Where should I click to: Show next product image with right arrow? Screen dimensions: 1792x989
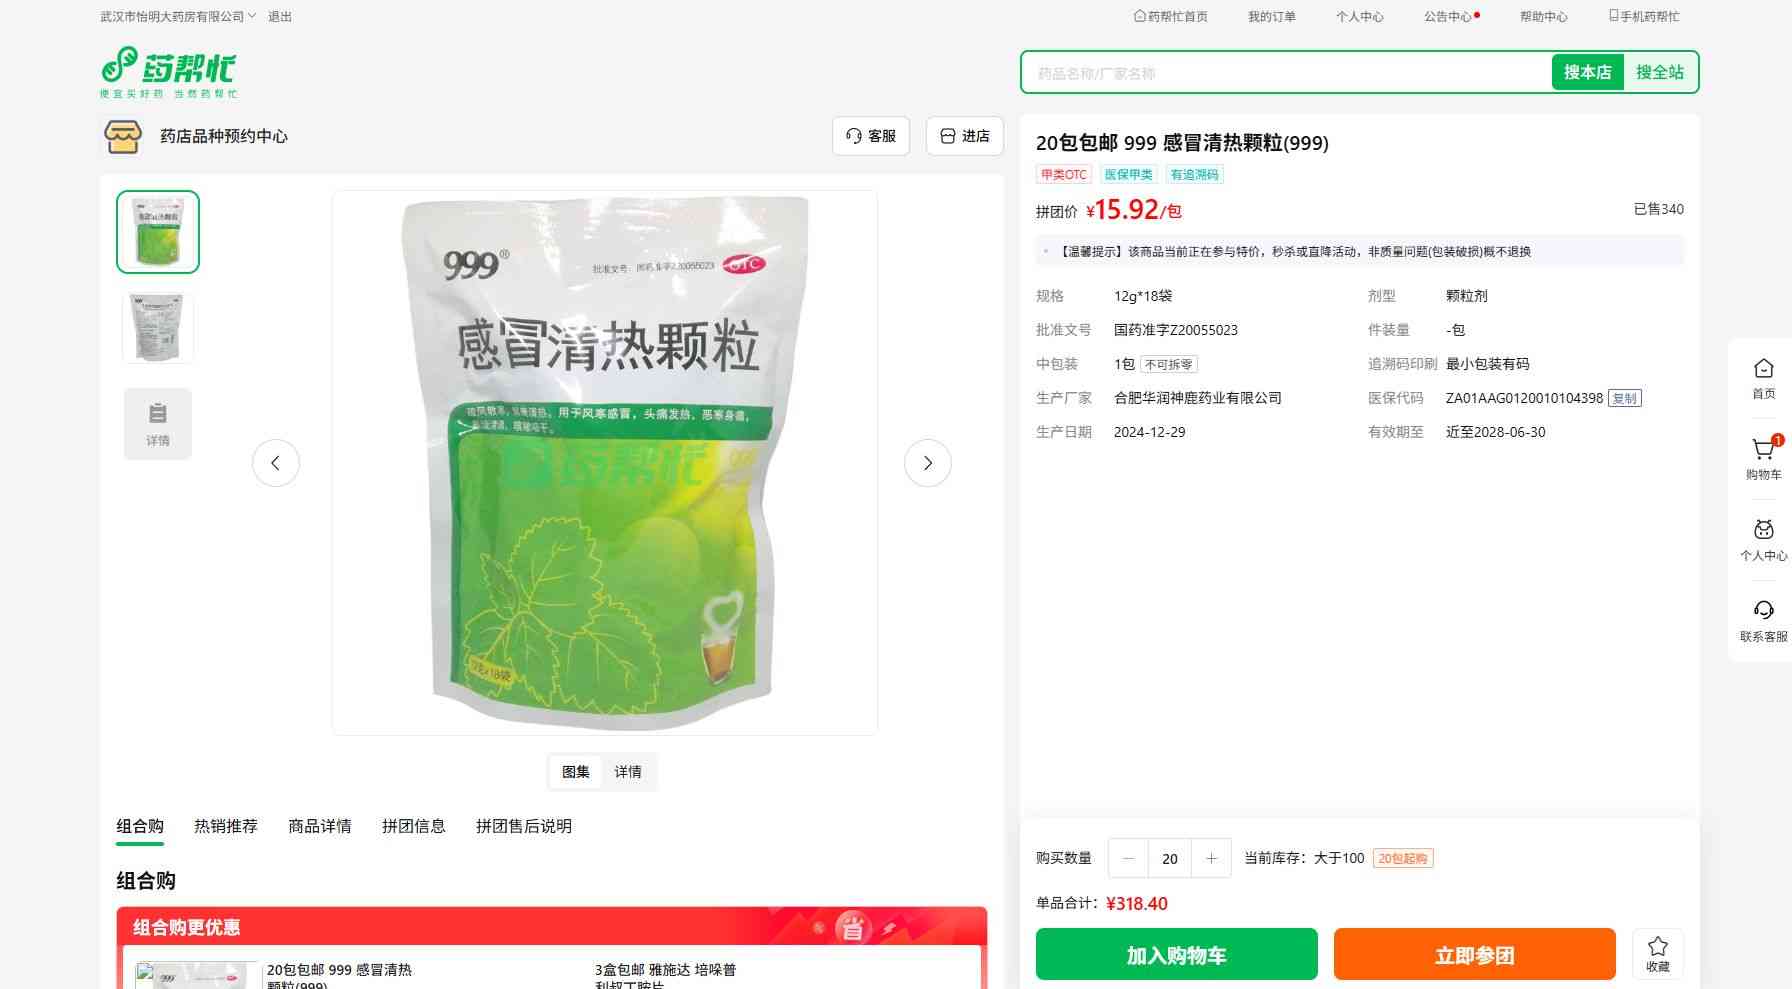tap(928, 463)
